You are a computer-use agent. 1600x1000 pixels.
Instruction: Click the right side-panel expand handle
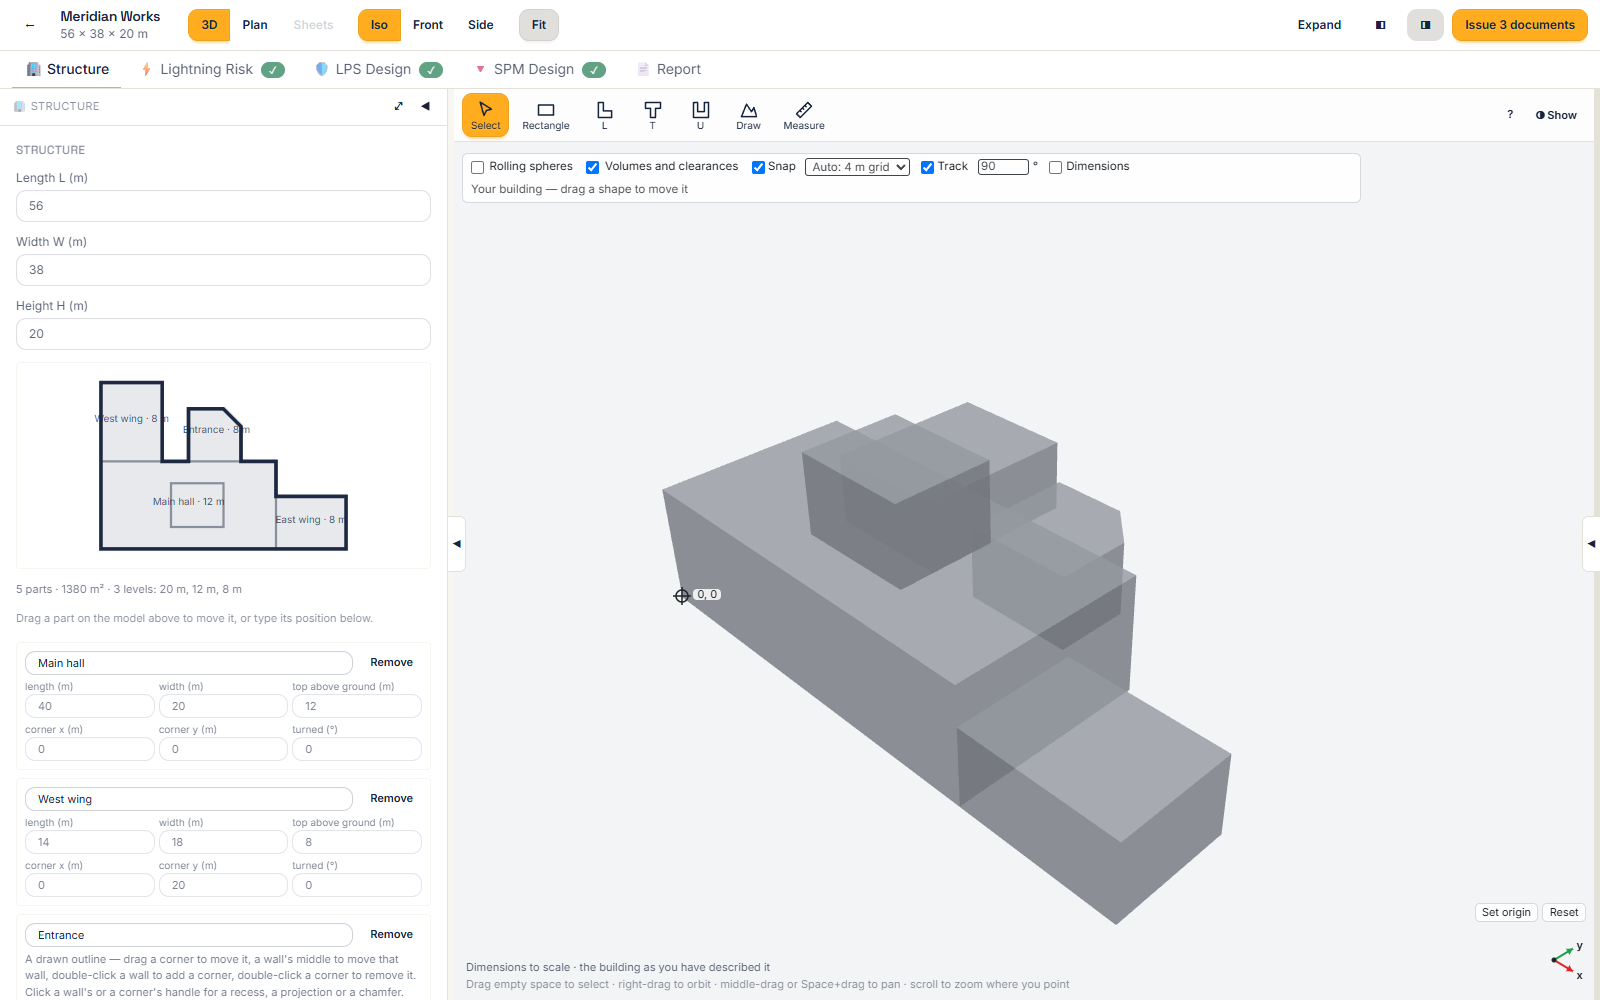click(1591, 544)
